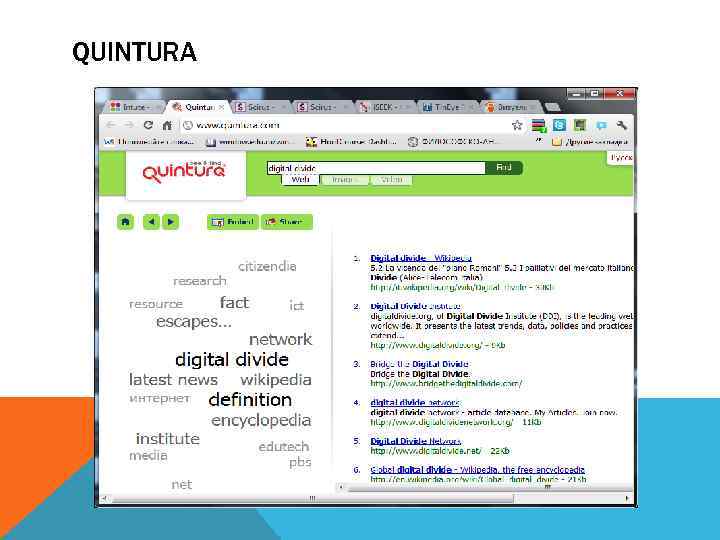Click the digital divide search field

pyautogui.click(x=376, y=168)
